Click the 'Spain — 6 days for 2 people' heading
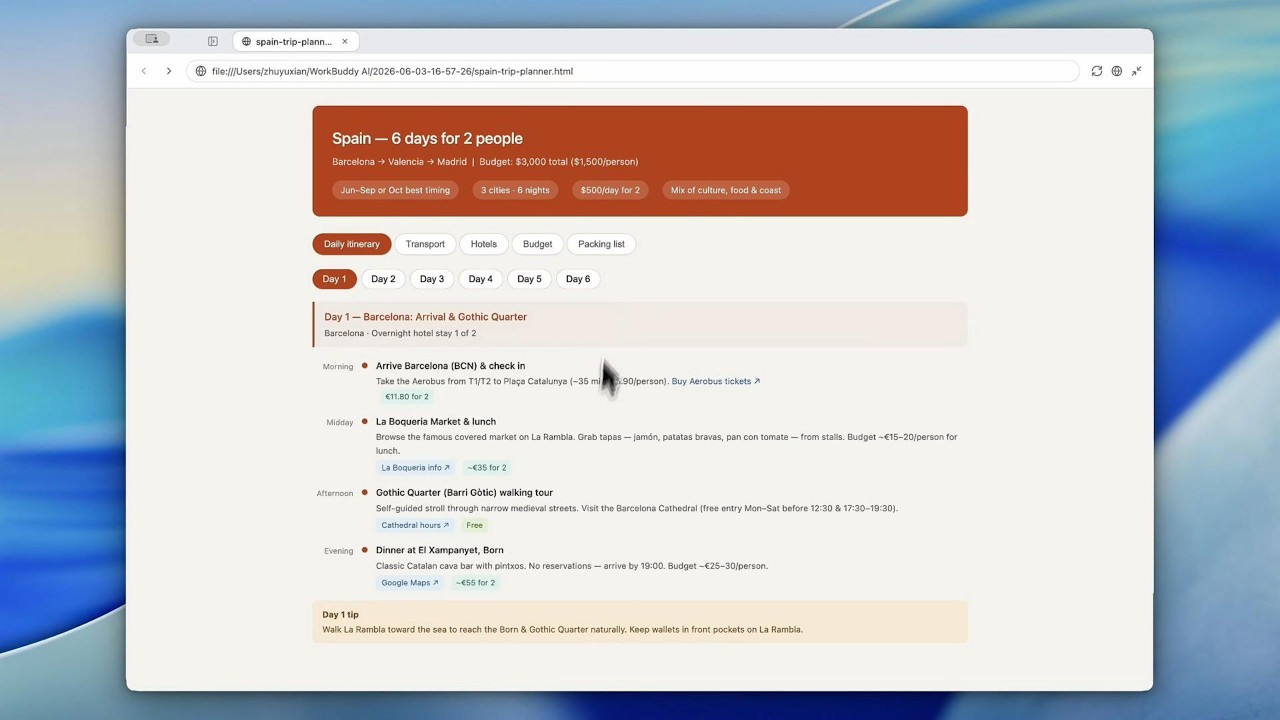This screenshot has height=720, width=1280. pos(427,139)
